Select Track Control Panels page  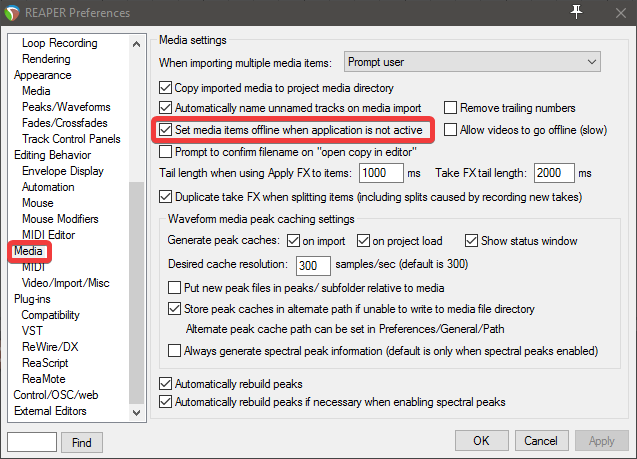[71, 139]
